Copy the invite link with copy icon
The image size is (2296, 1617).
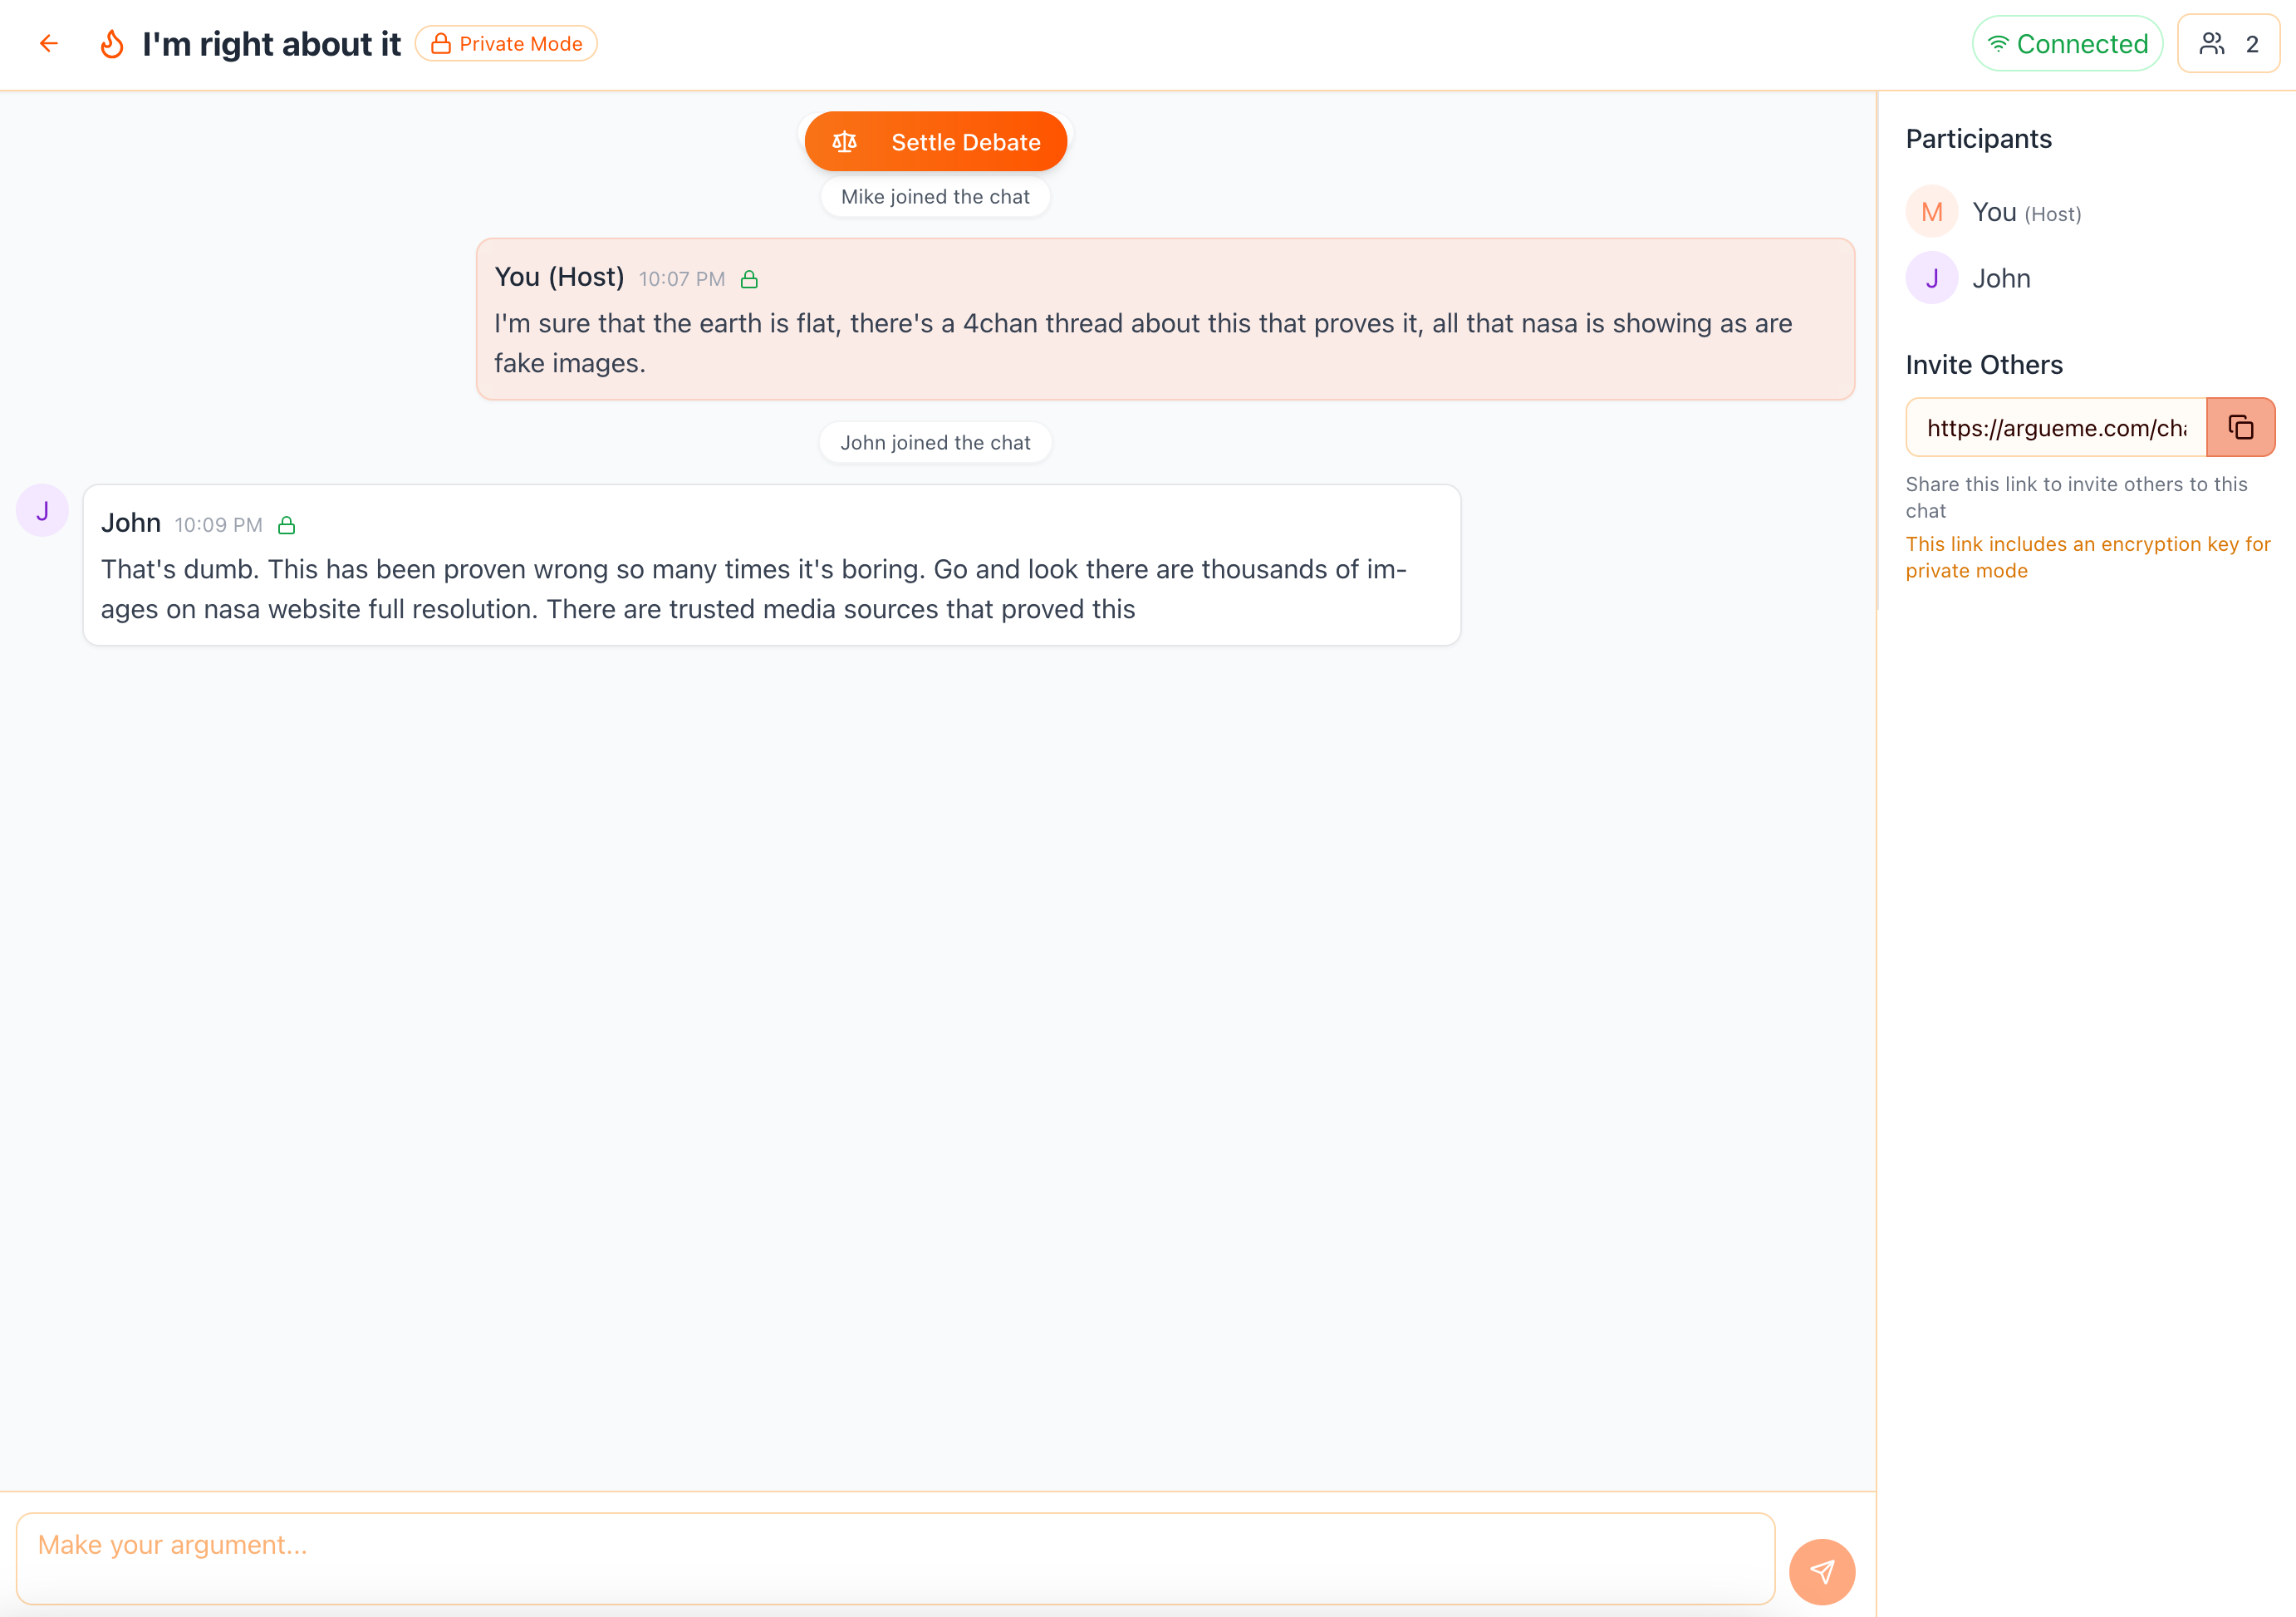2240,427
